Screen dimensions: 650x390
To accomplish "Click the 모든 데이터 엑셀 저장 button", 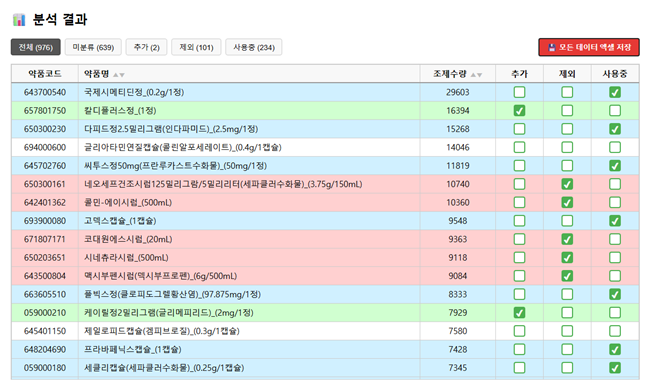I will tap(589, 47).
